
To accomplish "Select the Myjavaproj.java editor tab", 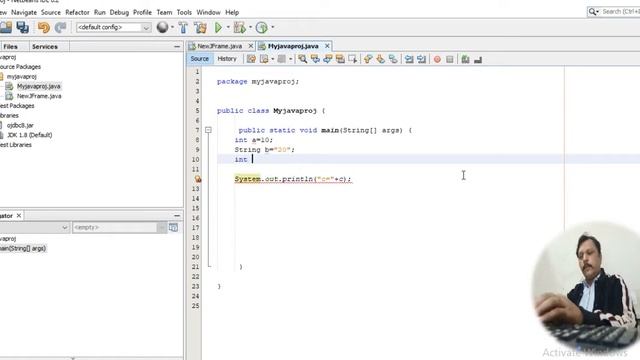I will [293, 46].
